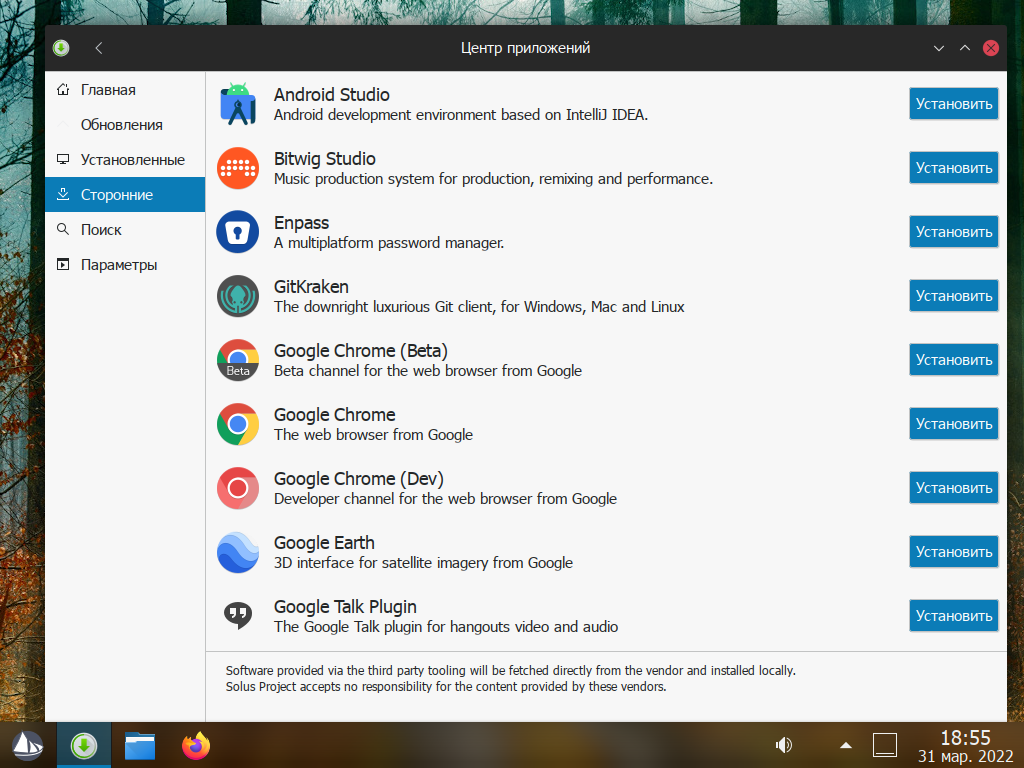The image size is (1024, 768).
Task: Click the Google Earth app icon
Action: tap(238, 552)
